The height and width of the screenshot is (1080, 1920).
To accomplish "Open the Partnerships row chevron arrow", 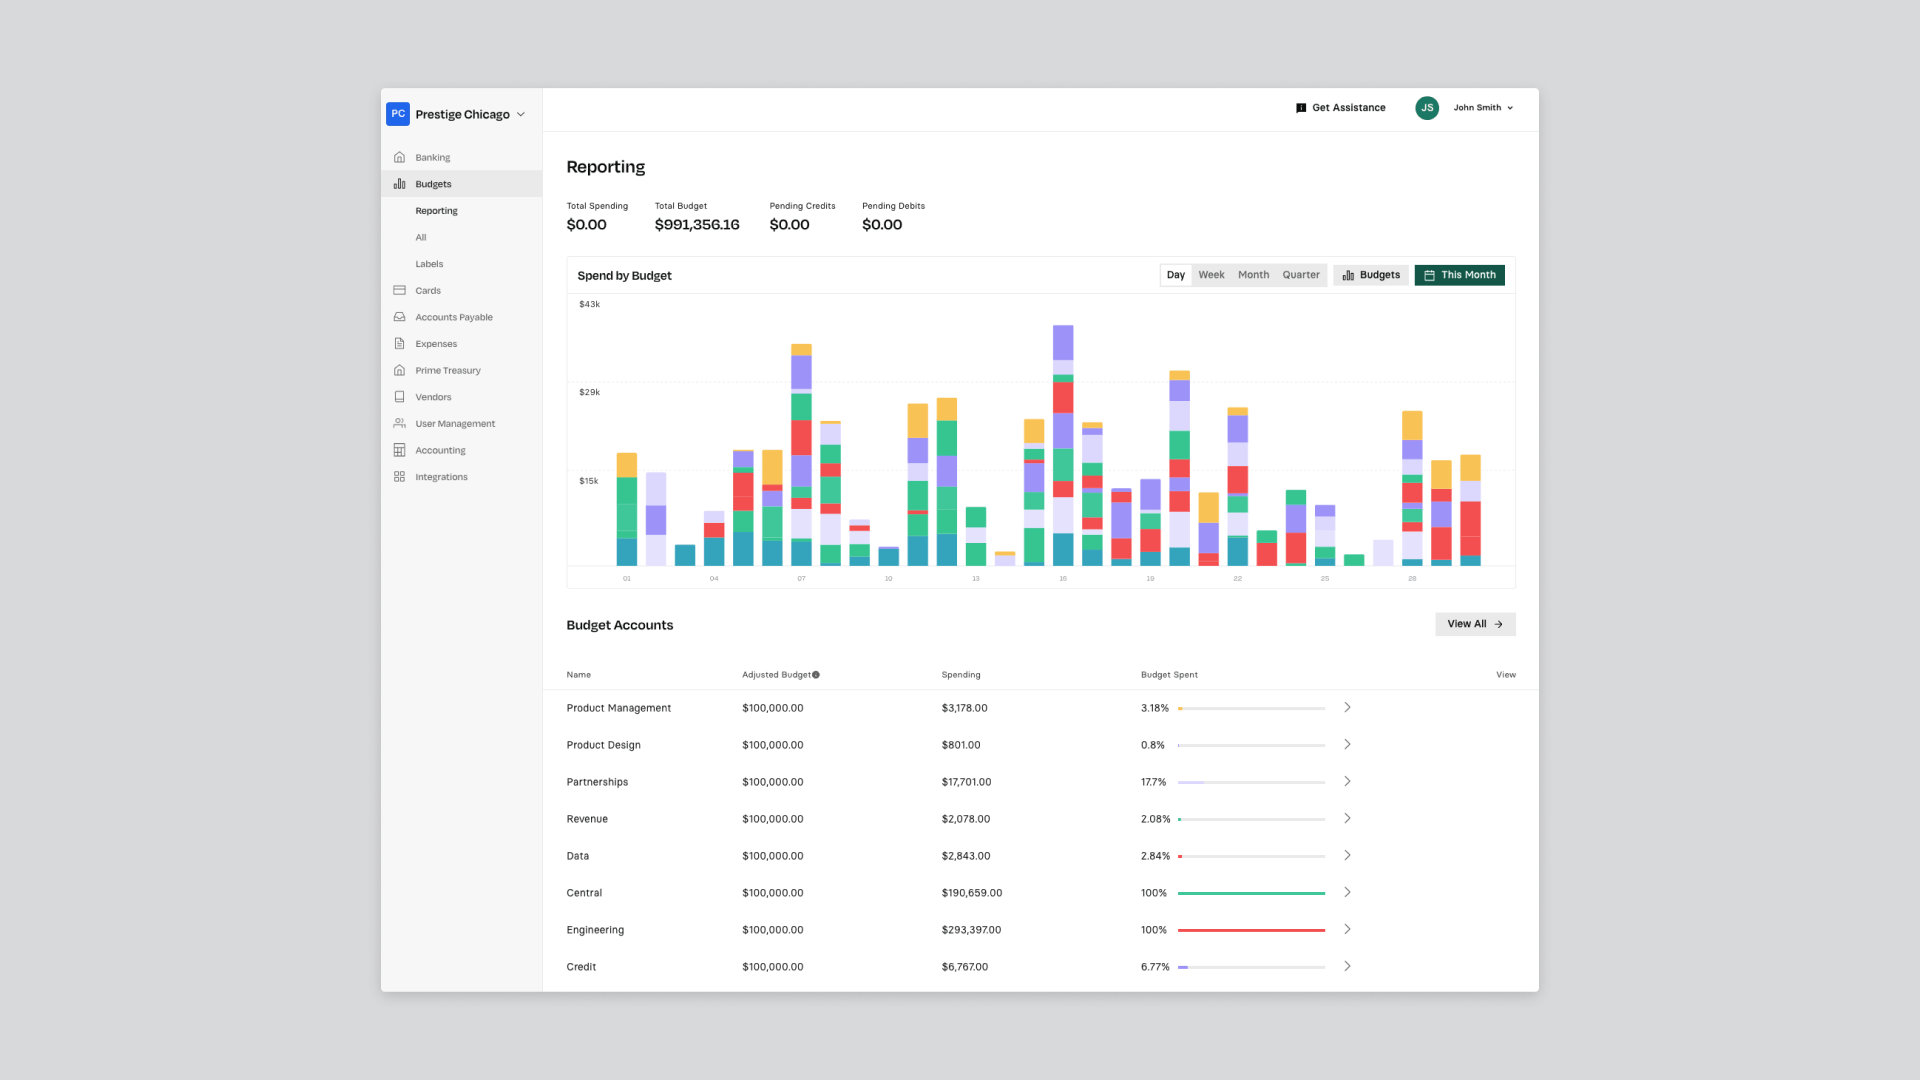I will 1347,781.
